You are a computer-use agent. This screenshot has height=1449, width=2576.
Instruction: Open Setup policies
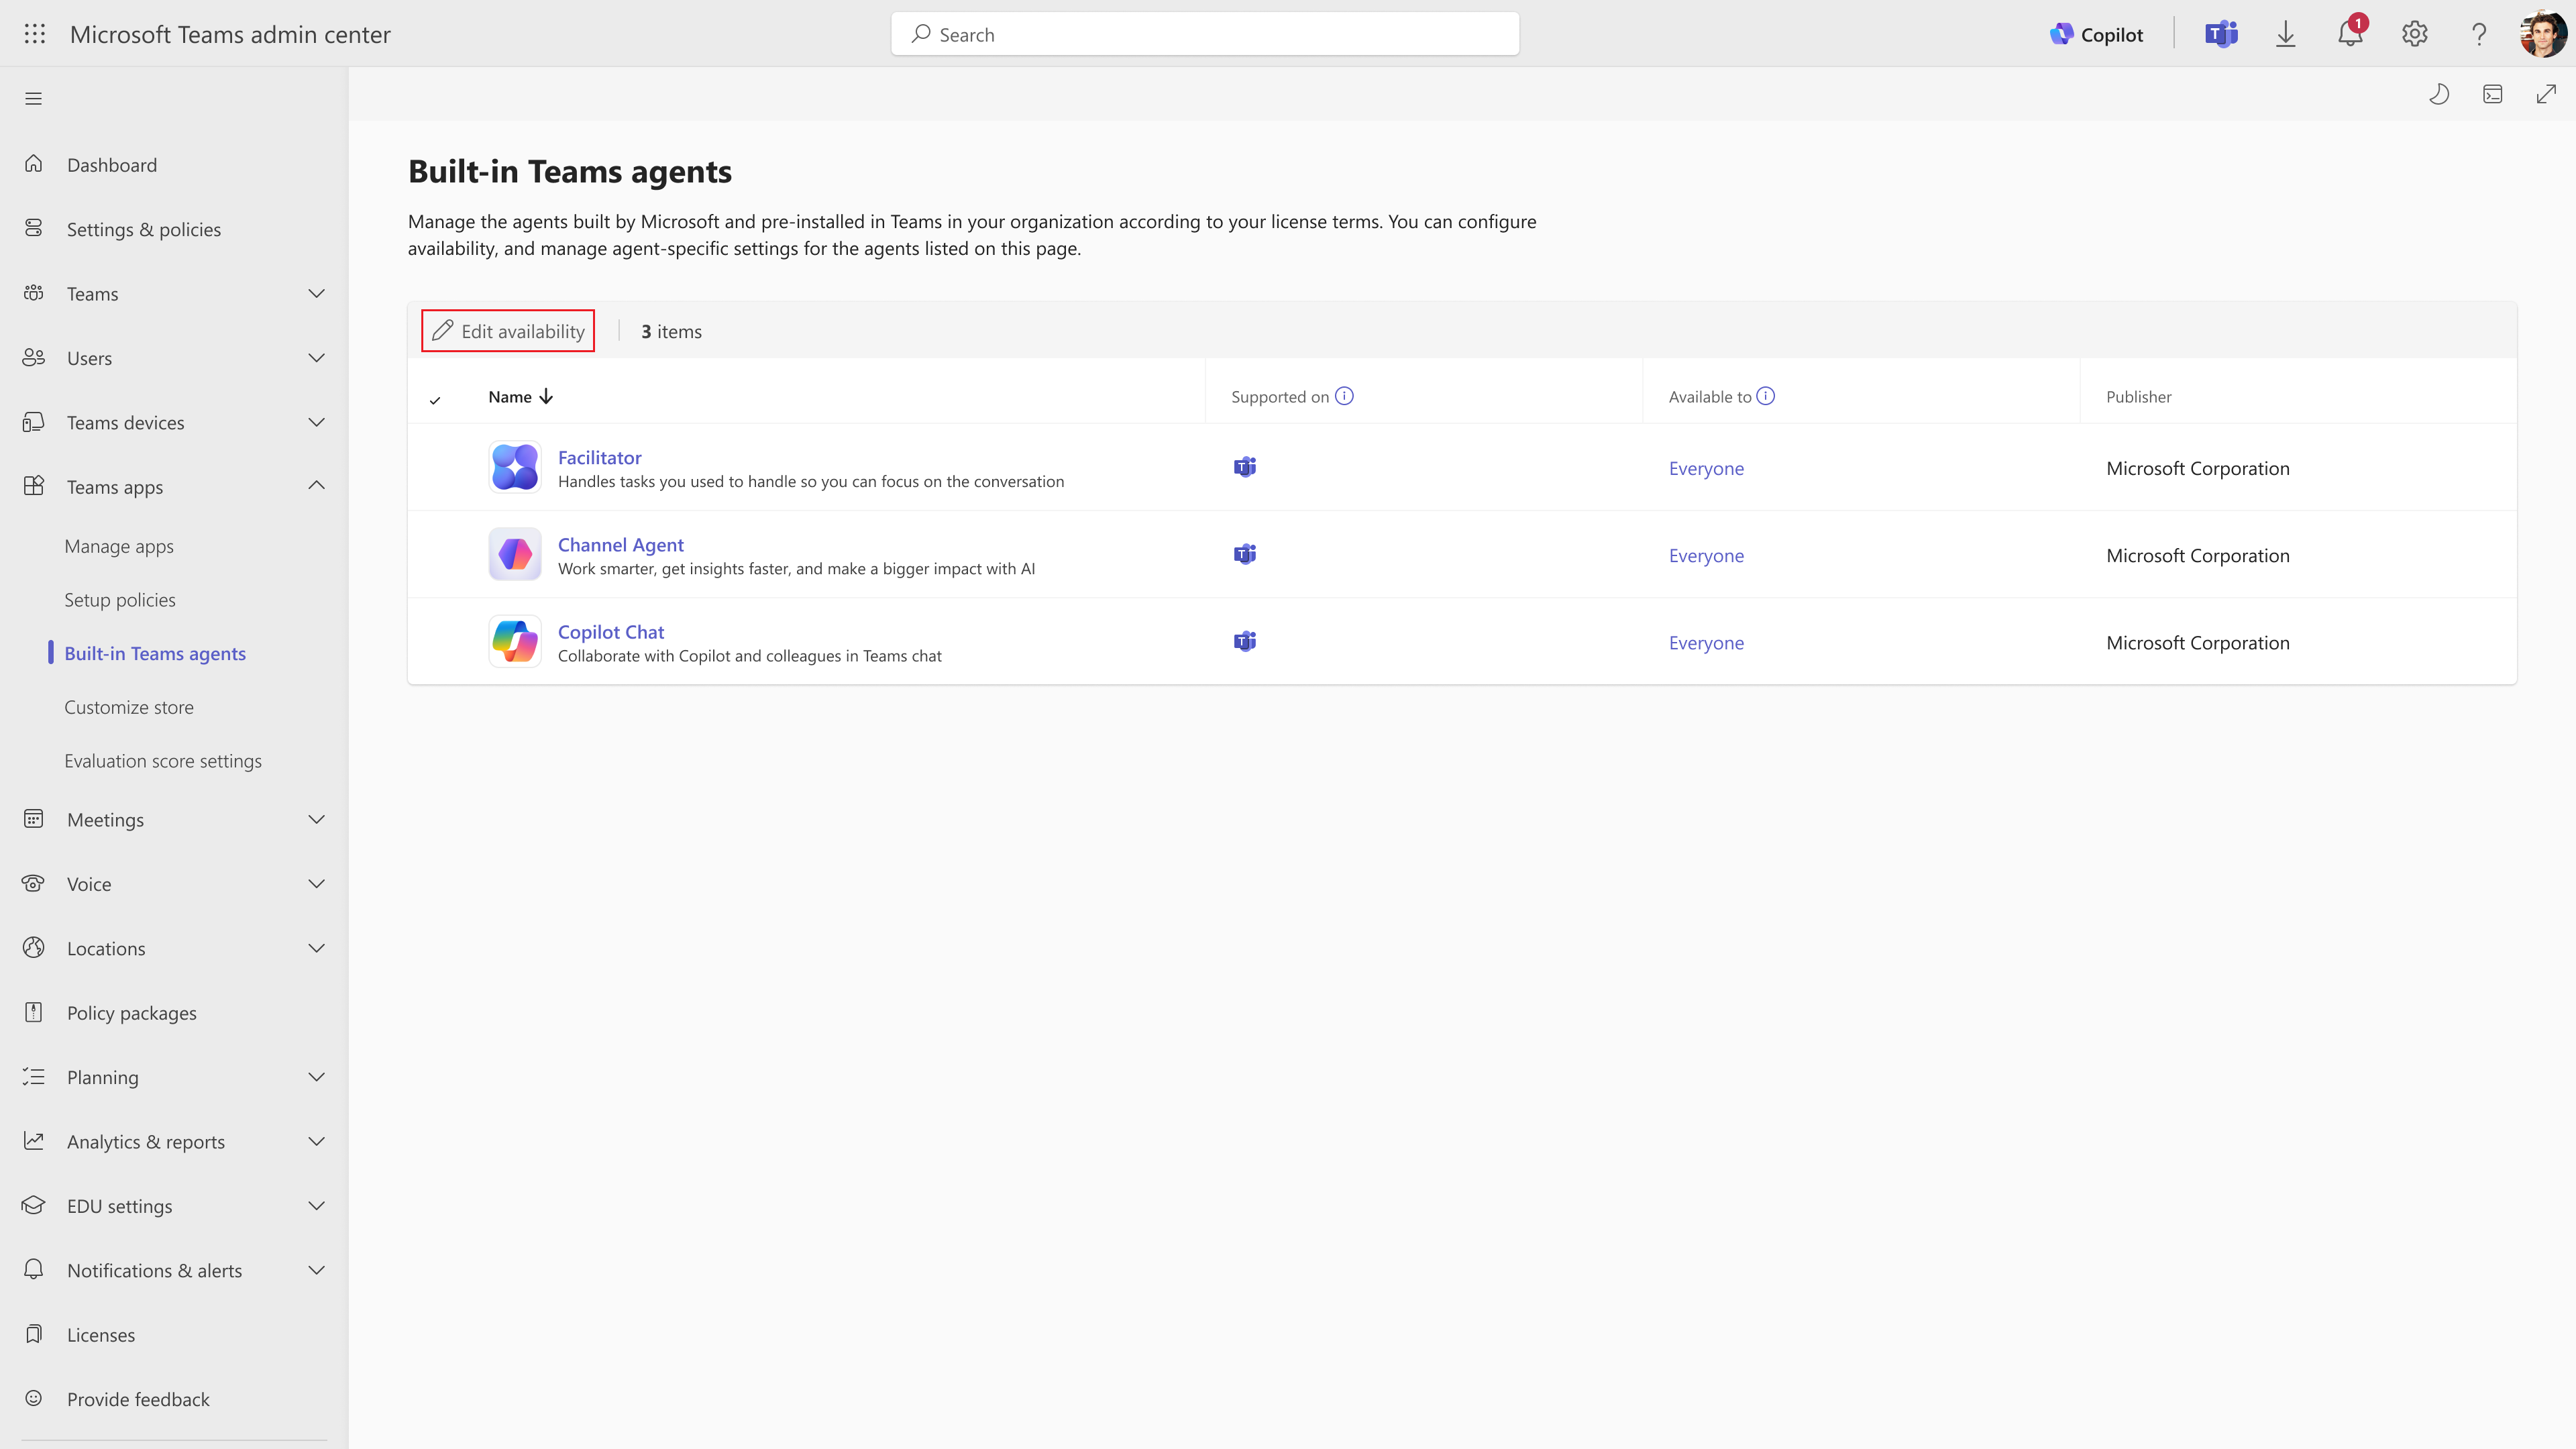pyautogui.click(x=120, y=600)
